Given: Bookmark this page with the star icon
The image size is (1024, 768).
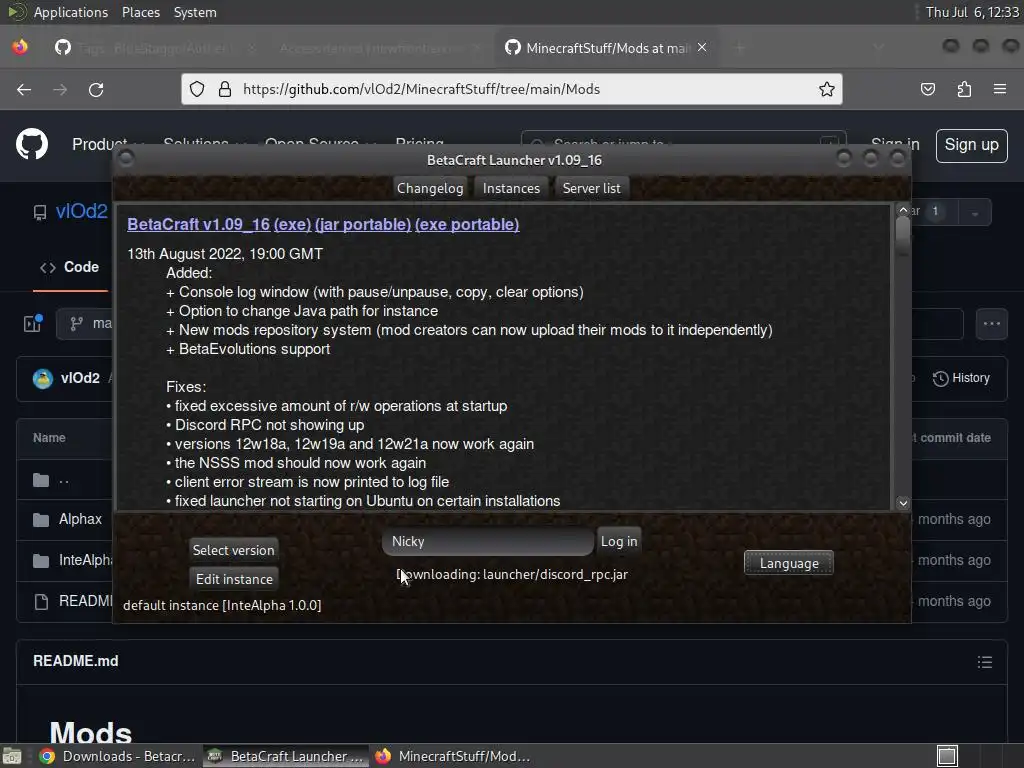Looking at the screenshot, I should pos(827,89).
